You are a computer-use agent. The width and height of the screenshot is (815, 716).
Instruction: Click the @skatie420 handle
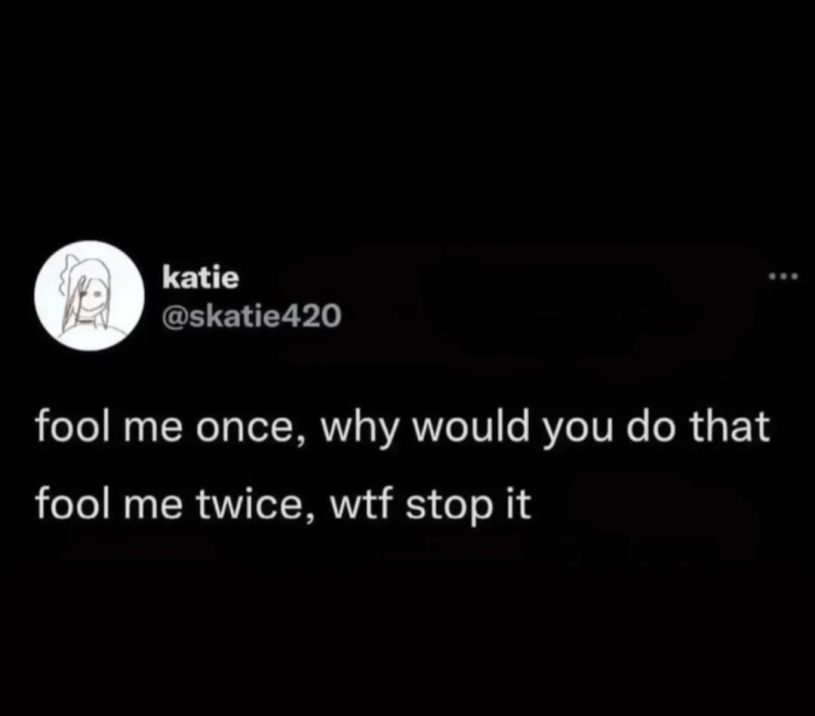click(x=252, y=315)
